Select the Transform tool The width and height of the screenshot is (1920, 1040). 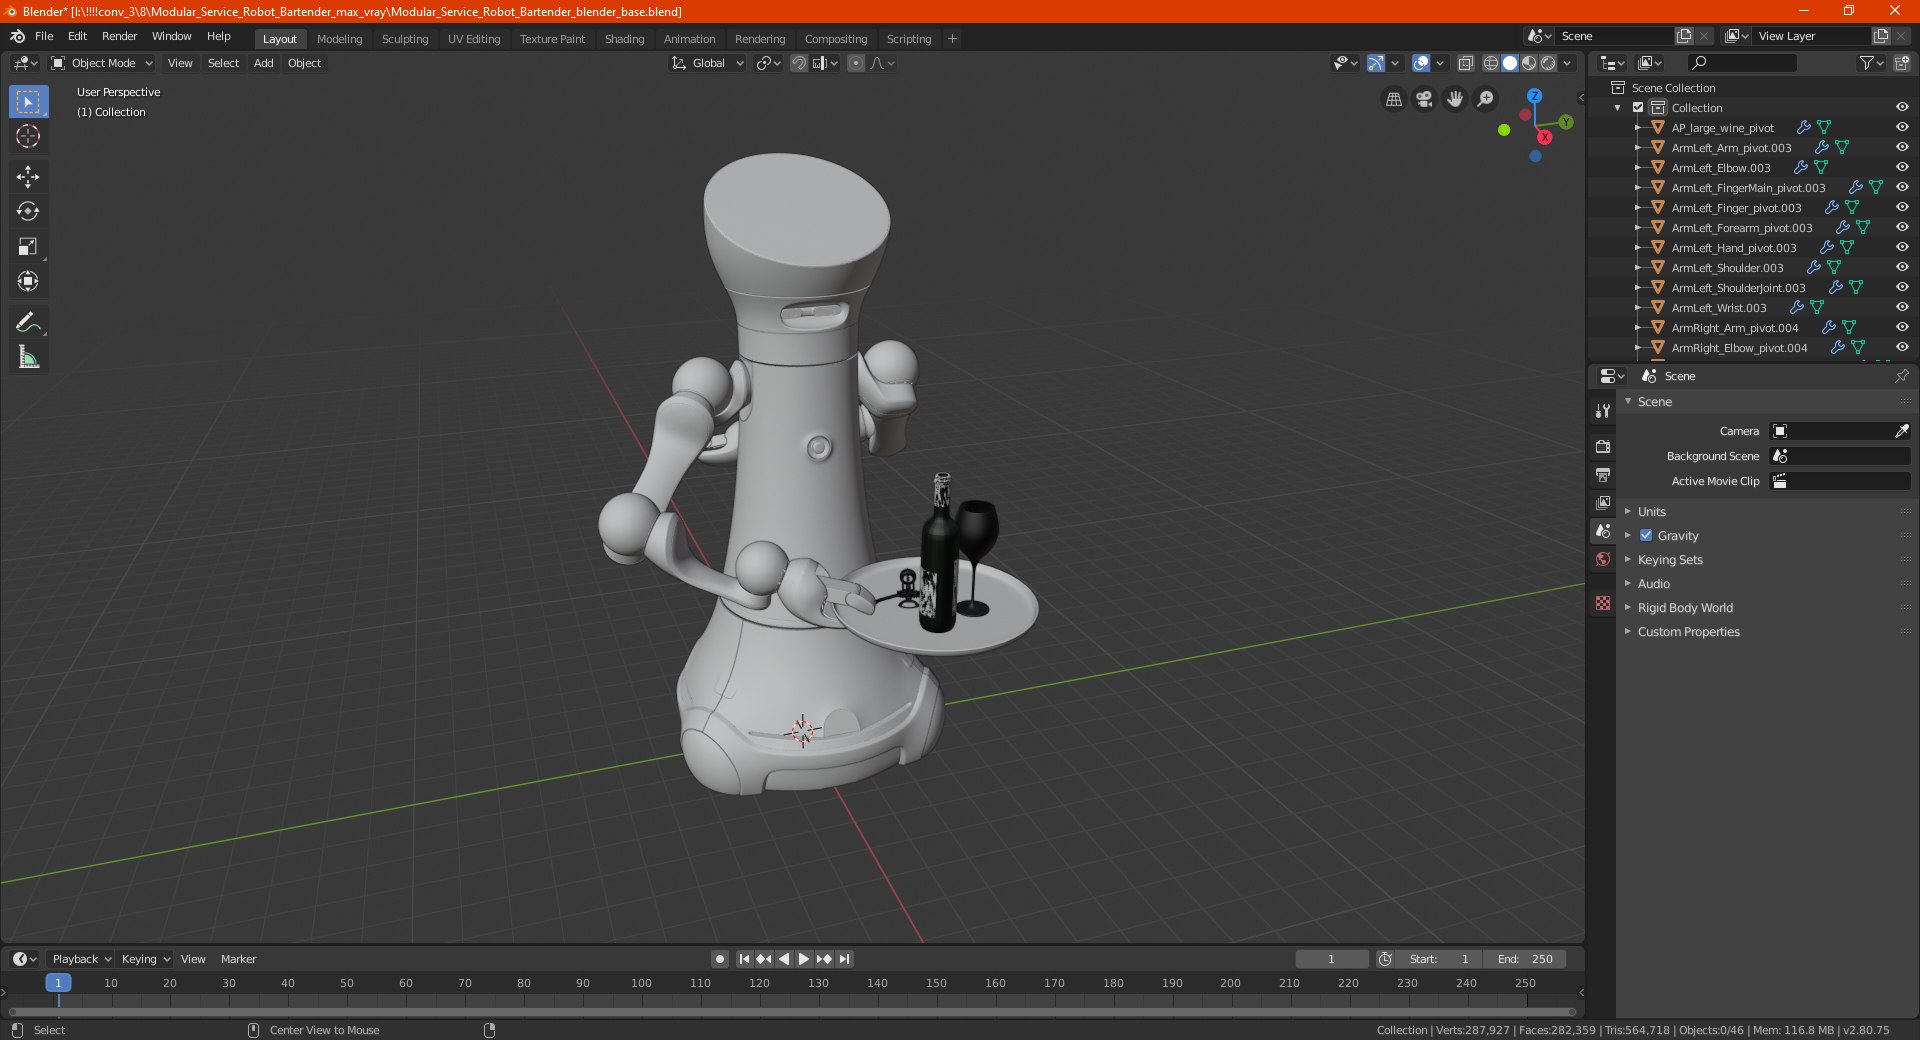pos(28,281)
